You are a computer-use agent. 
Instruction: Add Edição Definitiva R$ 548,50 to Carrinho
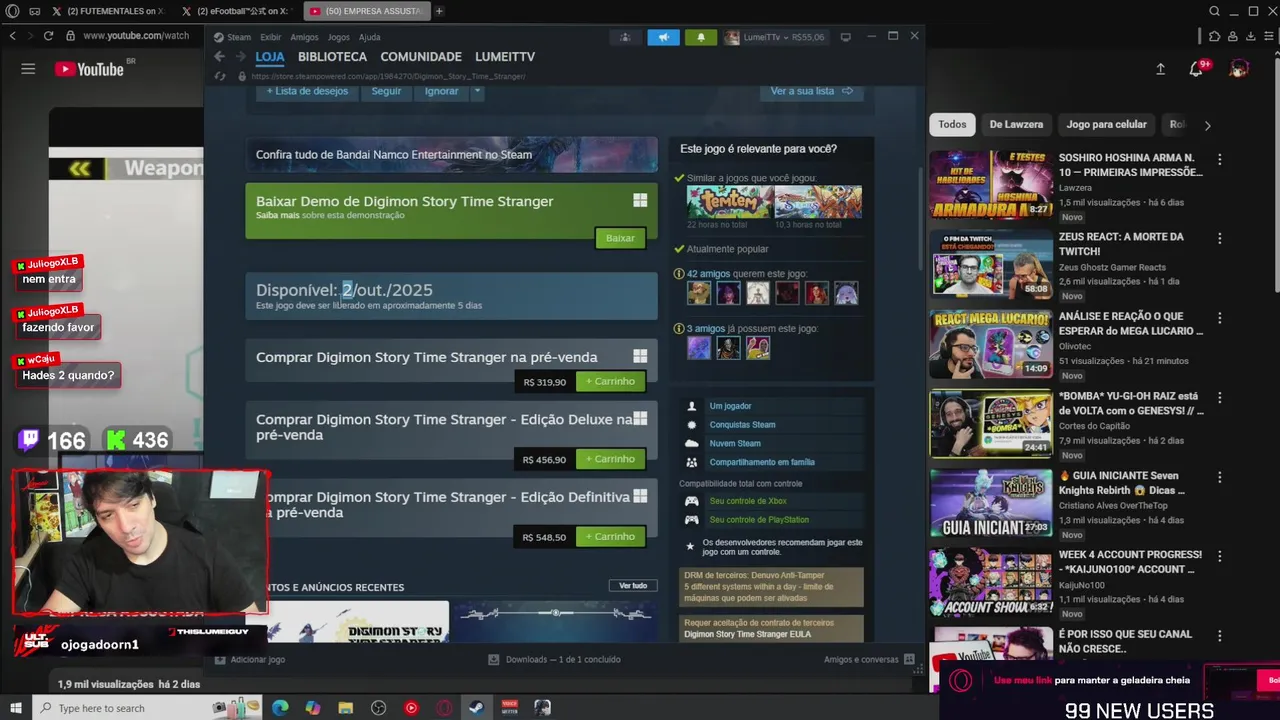tap(610, 537)
